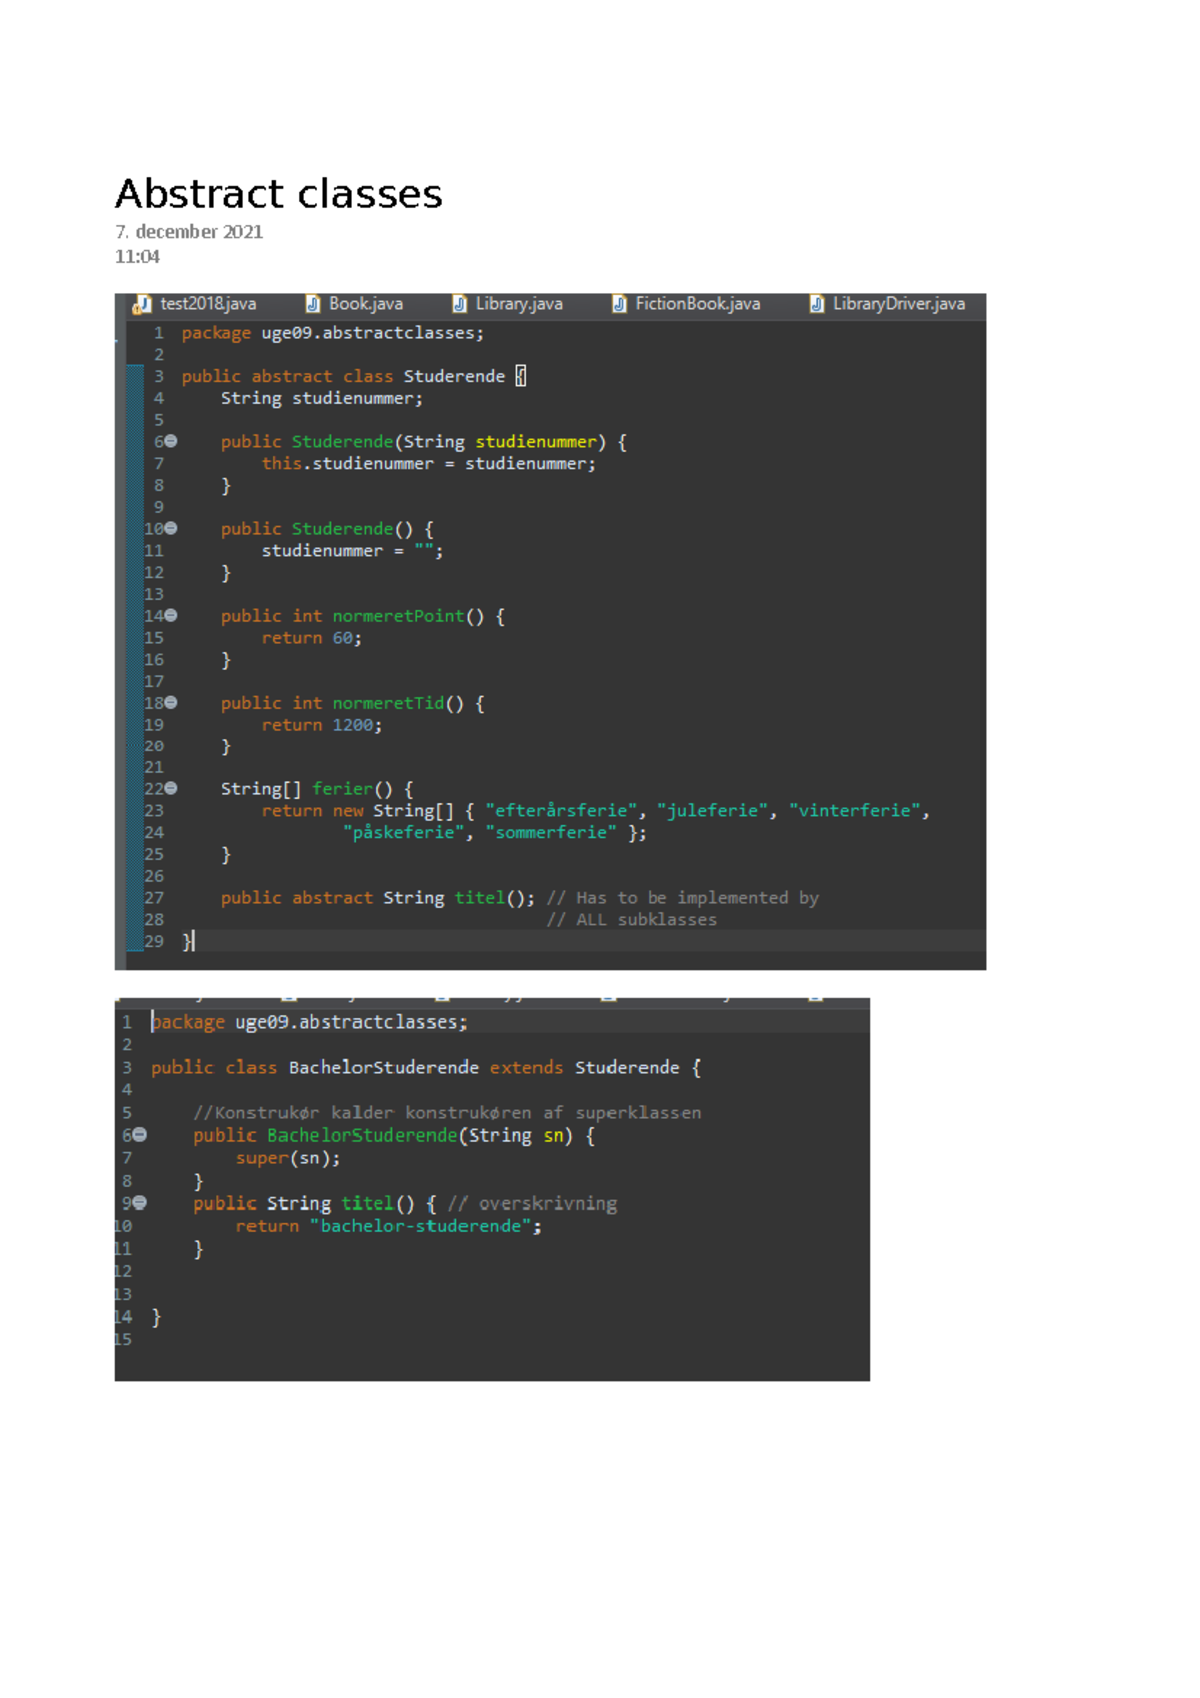
Task: Fold the BachelorStuderende constructor at line 6
Action: pos(140,1134)
